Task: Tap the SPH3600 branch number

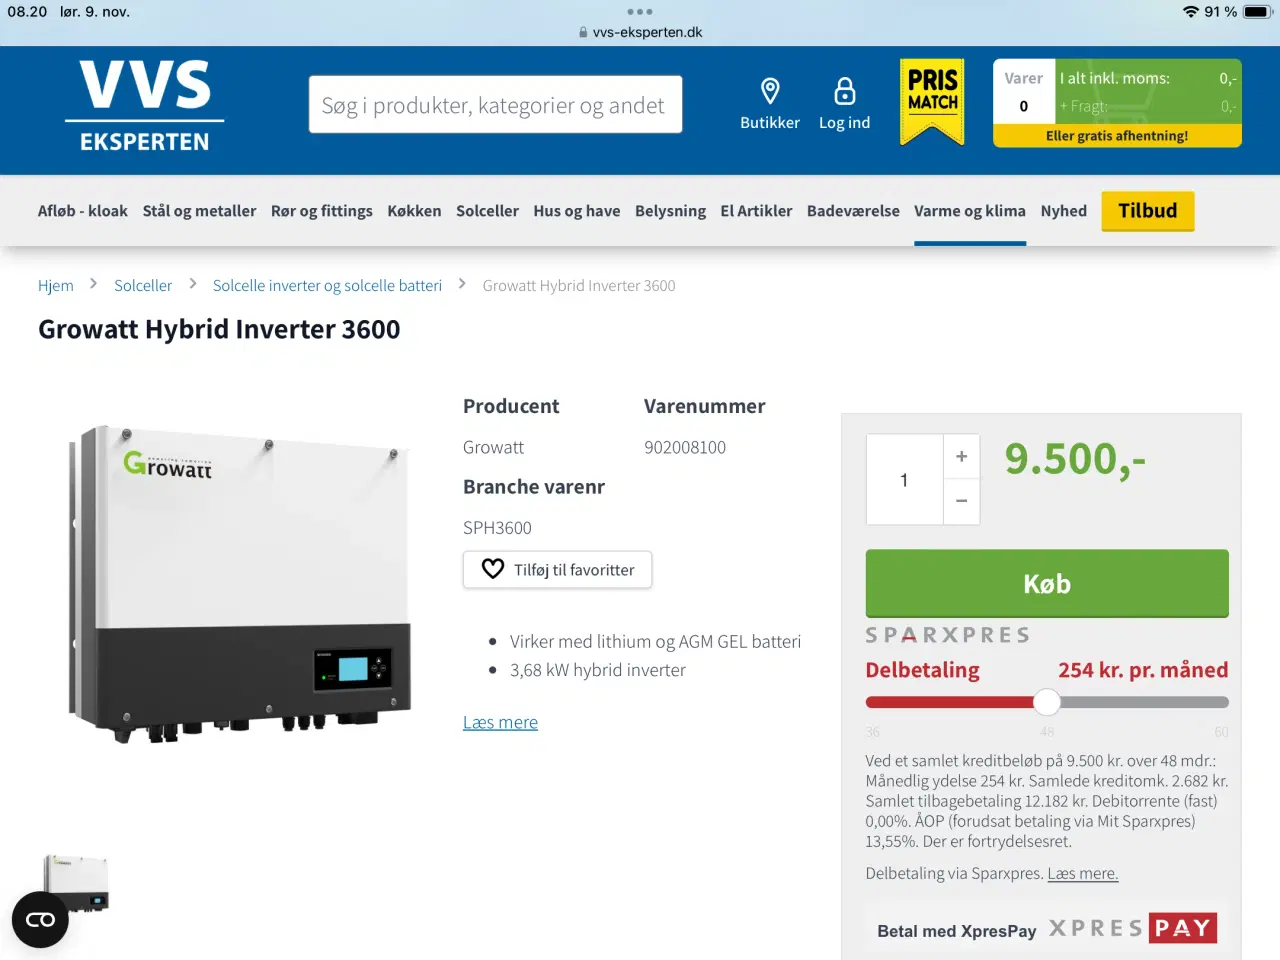Action: click(x=497, y=527)
